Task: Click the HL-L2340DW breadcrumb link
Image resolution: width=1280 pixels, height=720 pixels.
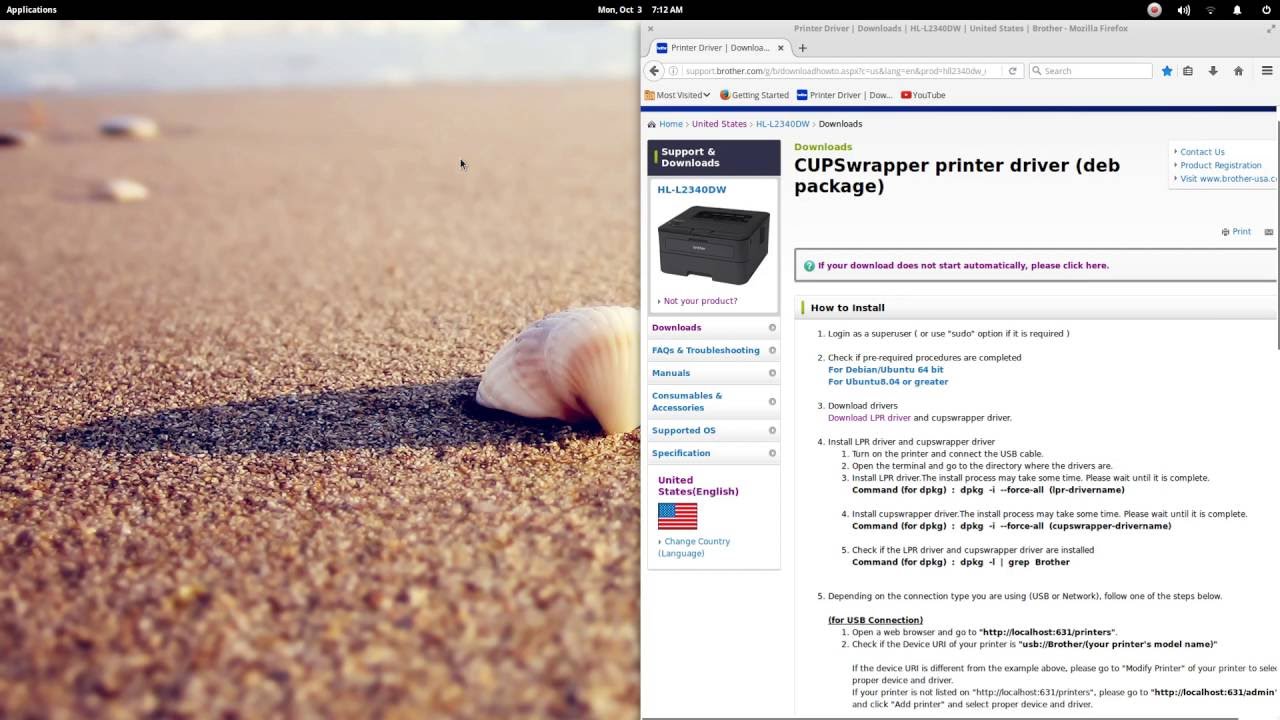Action: pyautogui.click(x=782, y=124)
